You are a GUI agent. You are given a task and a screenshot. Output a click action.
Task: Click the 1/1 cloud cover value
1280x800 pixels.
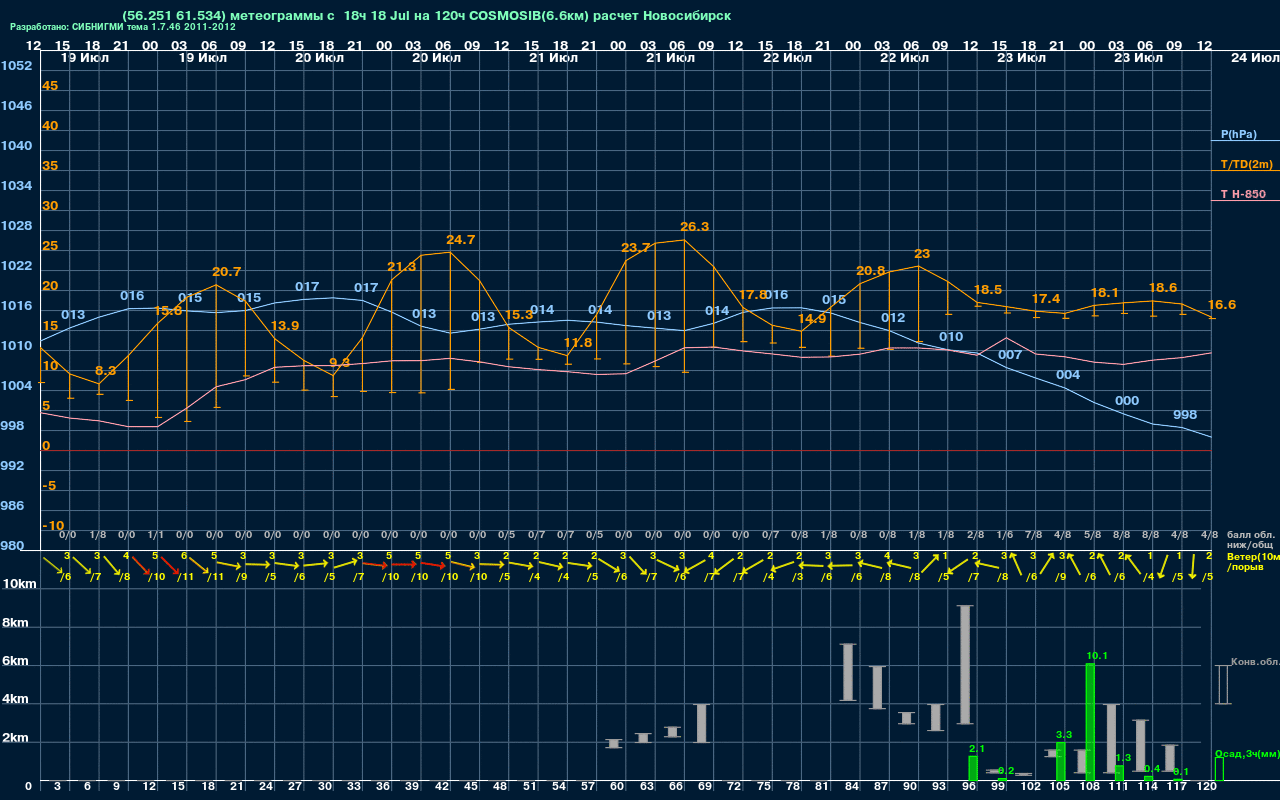[x=156, y=535]
